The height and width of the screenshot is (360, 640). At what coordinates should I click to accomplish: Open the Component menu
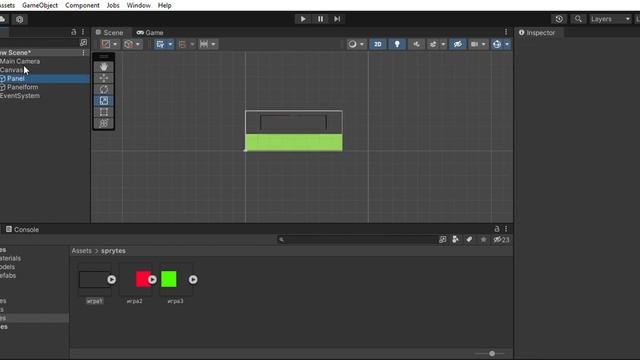82,5
